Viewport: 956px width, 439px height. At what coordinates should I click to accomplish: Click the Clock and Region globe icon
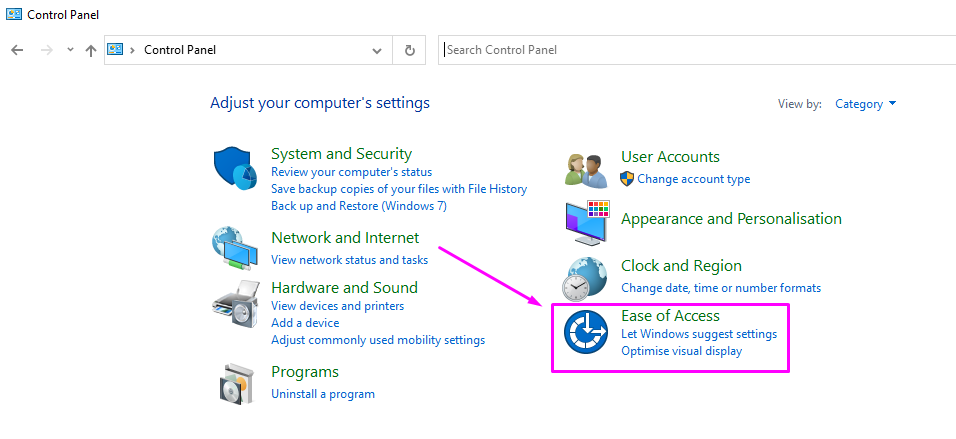(584, 278)
